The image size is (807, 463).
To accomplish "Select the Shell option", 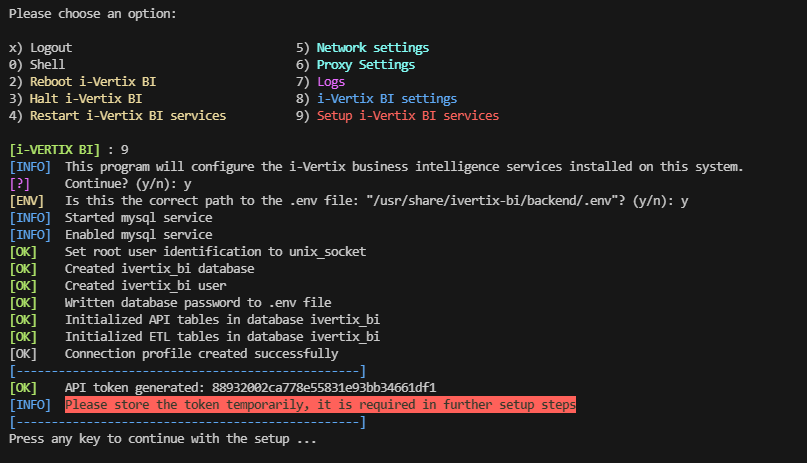I will tap(37, 65).
